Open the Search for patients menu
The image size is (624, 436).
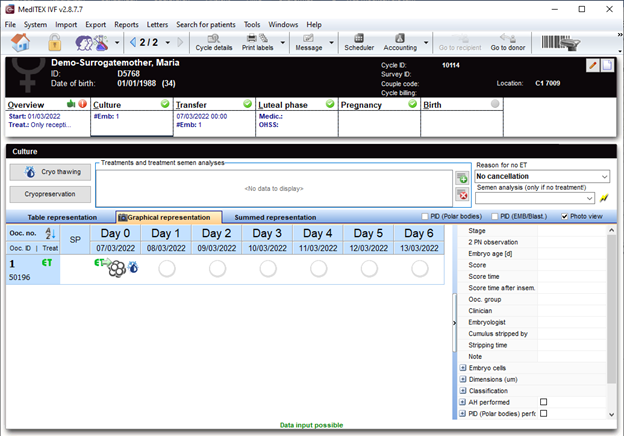(x=206, y=25)
